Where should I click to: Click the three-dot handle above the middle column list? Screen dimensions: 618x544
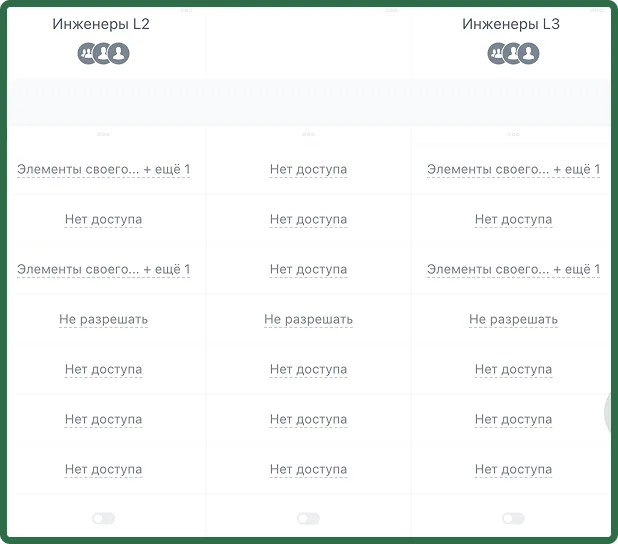click(309, 134)
